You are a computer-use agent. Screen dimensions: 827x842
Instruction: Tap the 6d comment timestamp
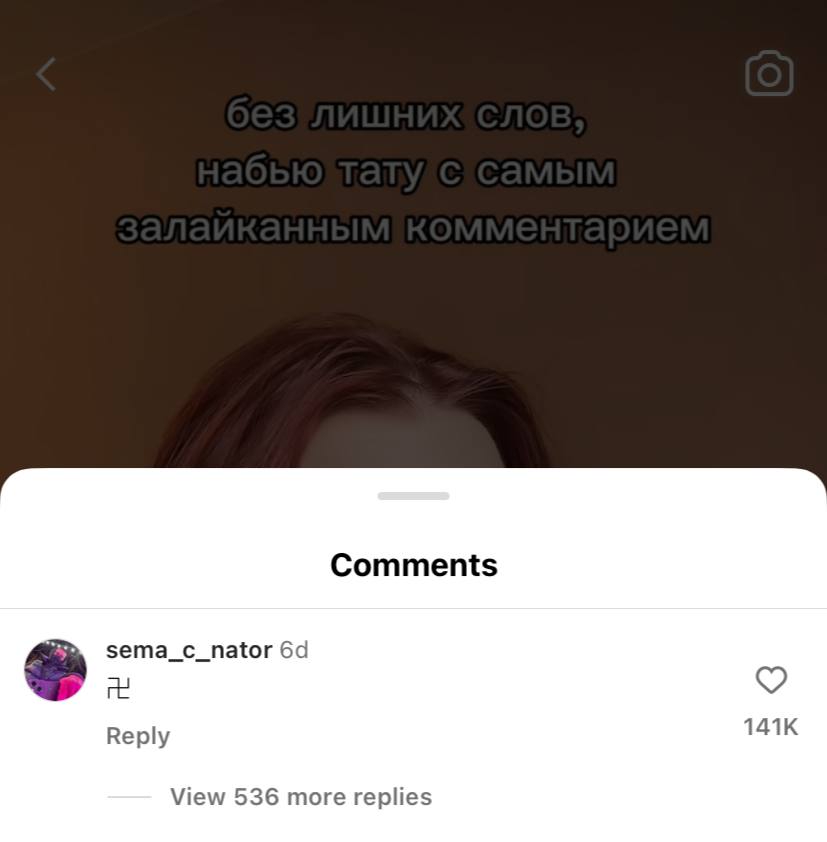click(294, 650)
